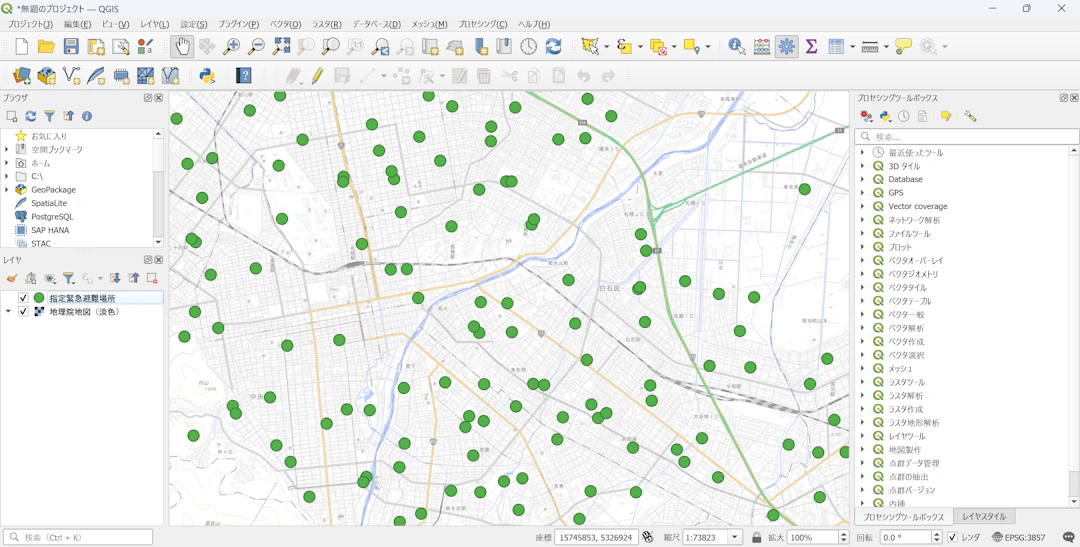Click Refresh icon in Browser panel

pos(30,116)
